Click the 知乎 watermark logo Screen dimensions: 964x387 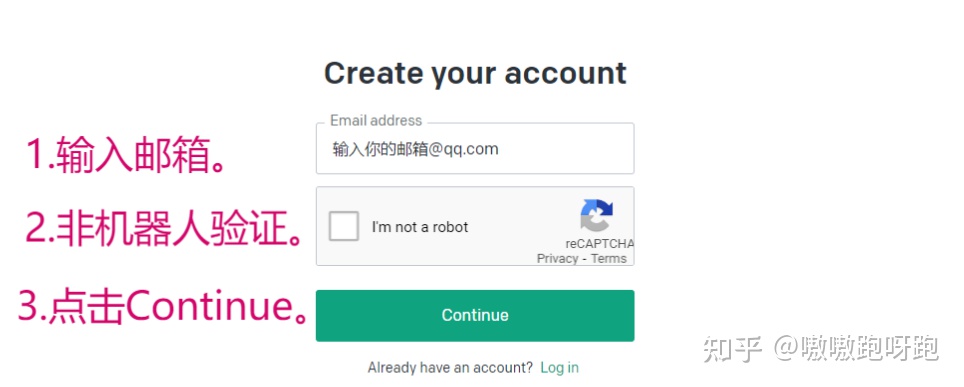733,349
